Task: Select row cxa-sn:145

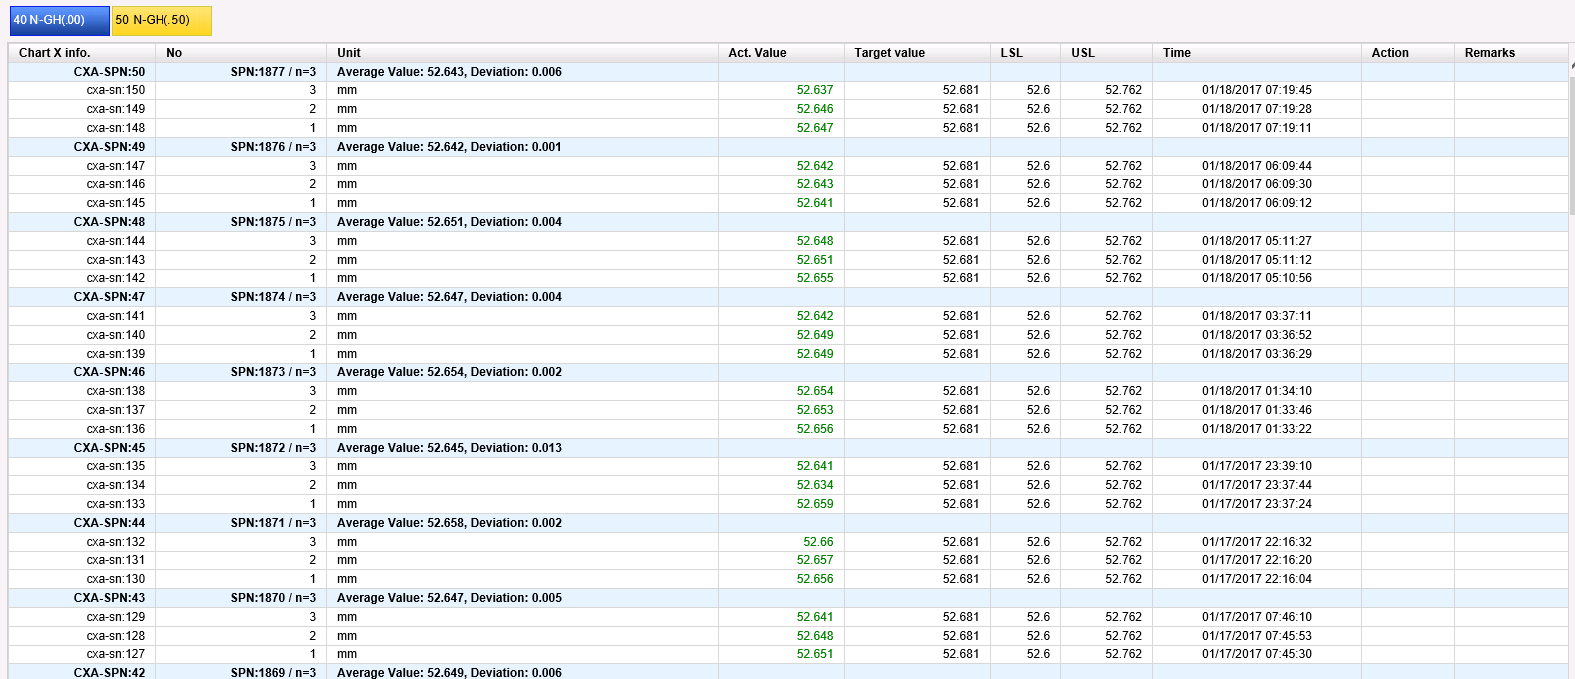Action: (788, 203)
